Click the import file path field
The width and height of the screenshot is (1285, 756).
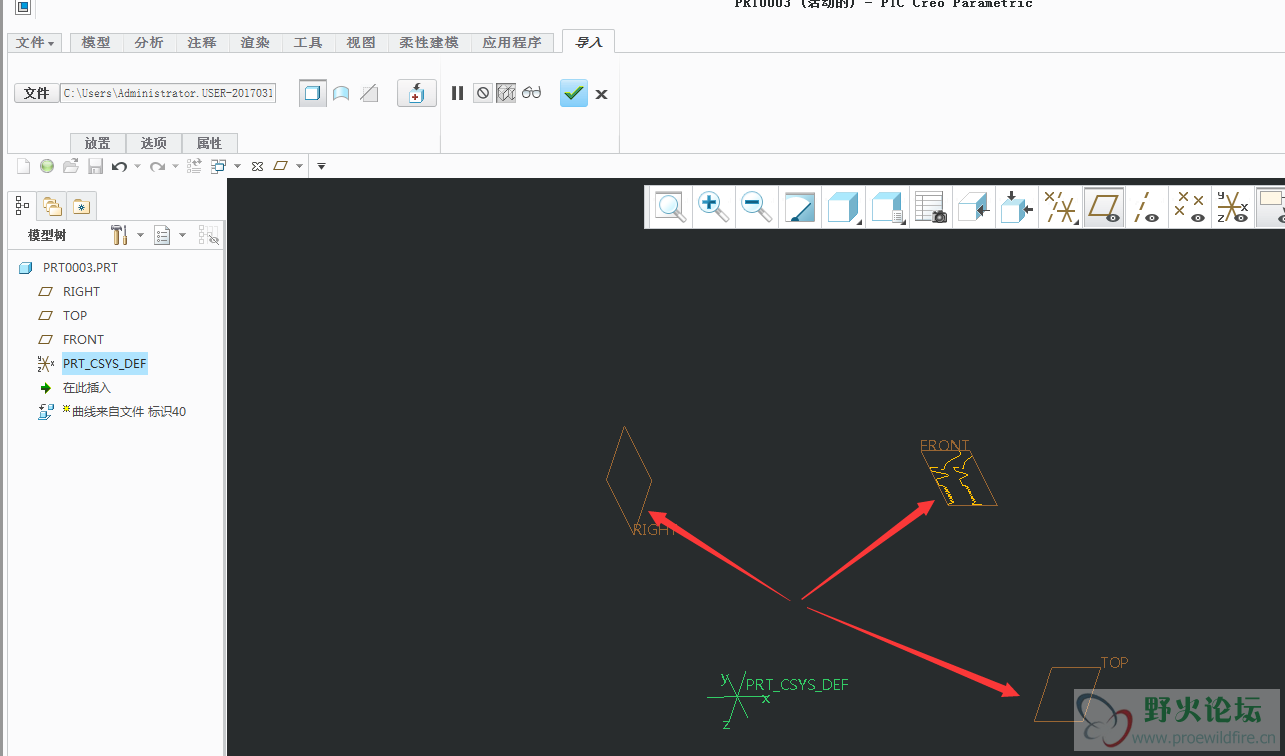(x=168, y=93)
